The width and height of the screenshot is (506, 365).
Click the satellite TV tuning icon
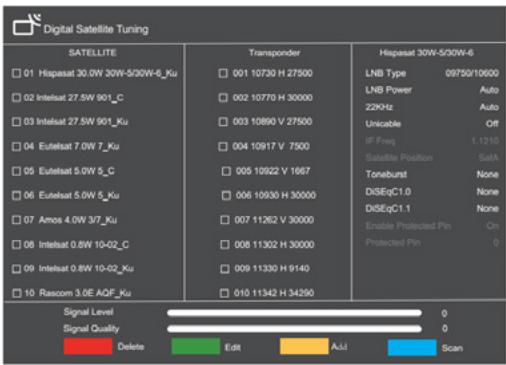coord(27,24)
